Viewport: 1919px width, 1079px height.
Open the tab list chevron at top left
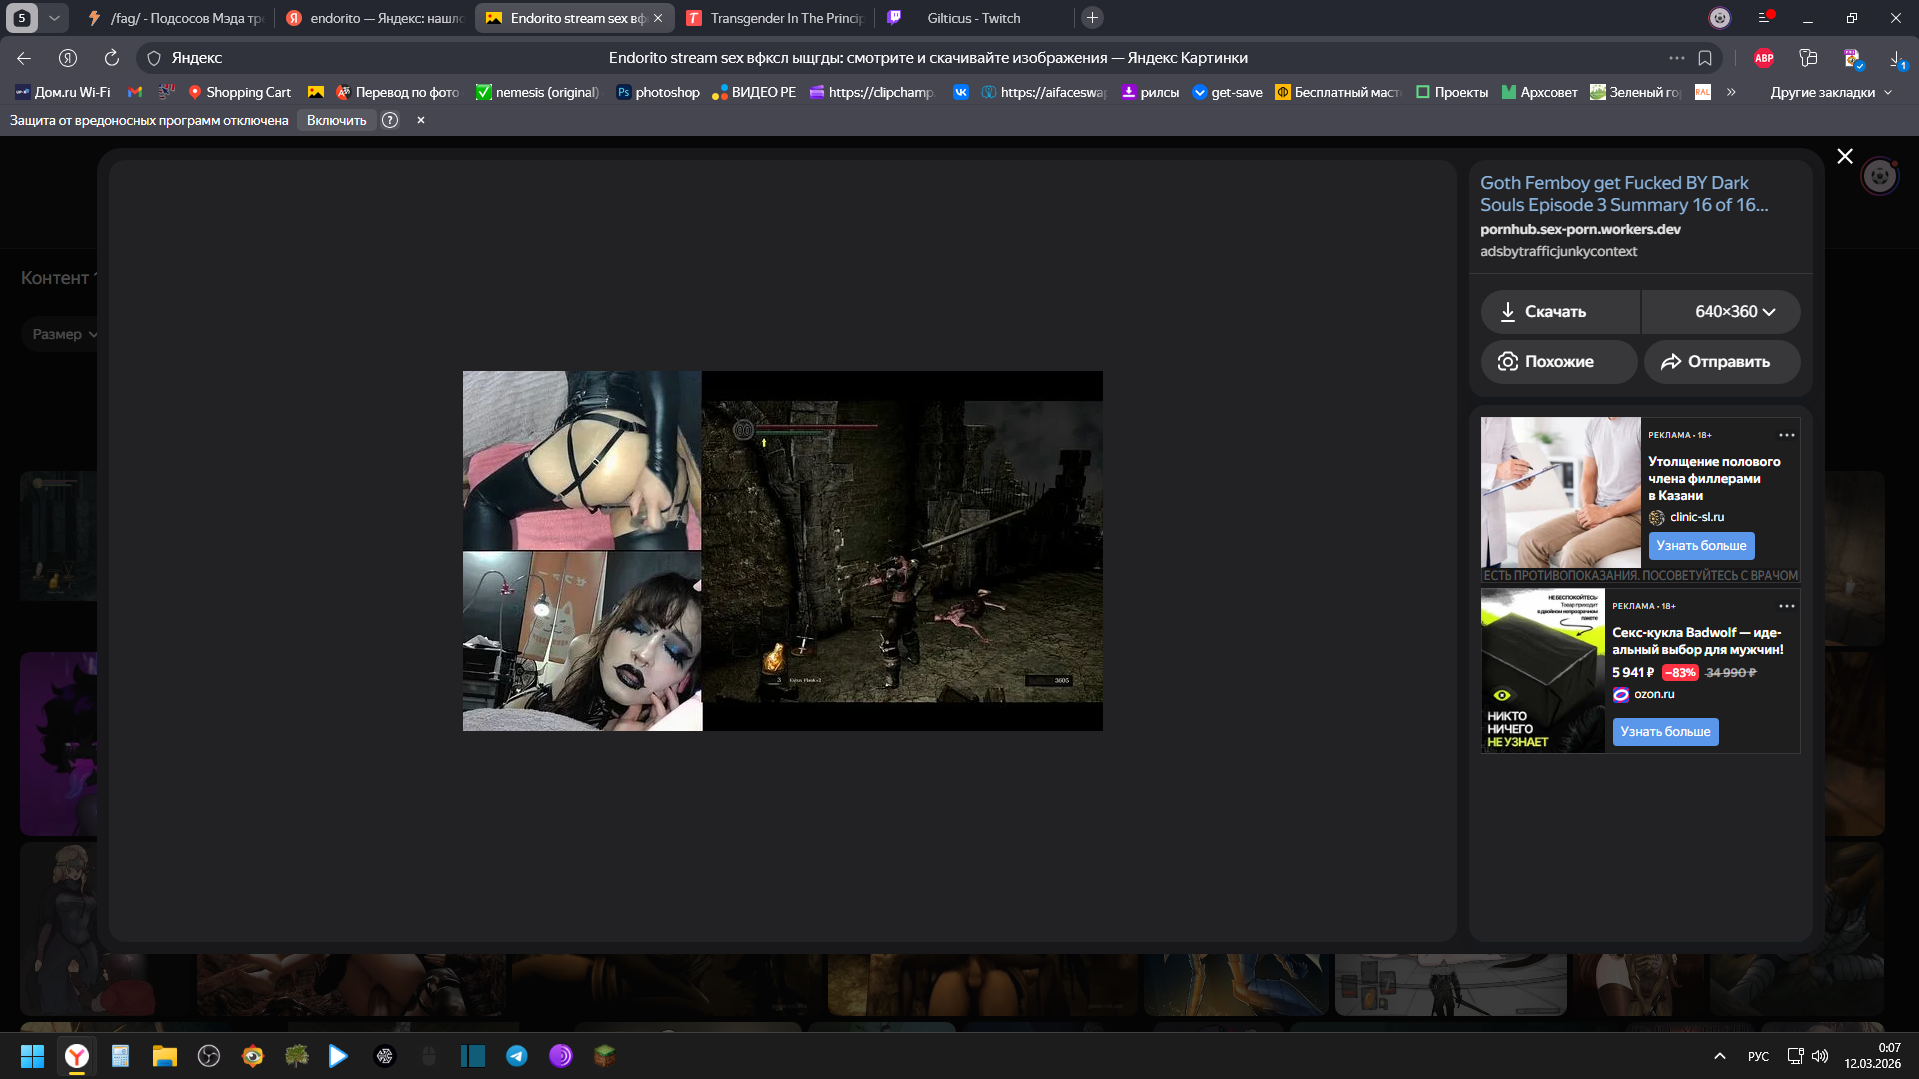pyautogui.click(x=54, y=18)
